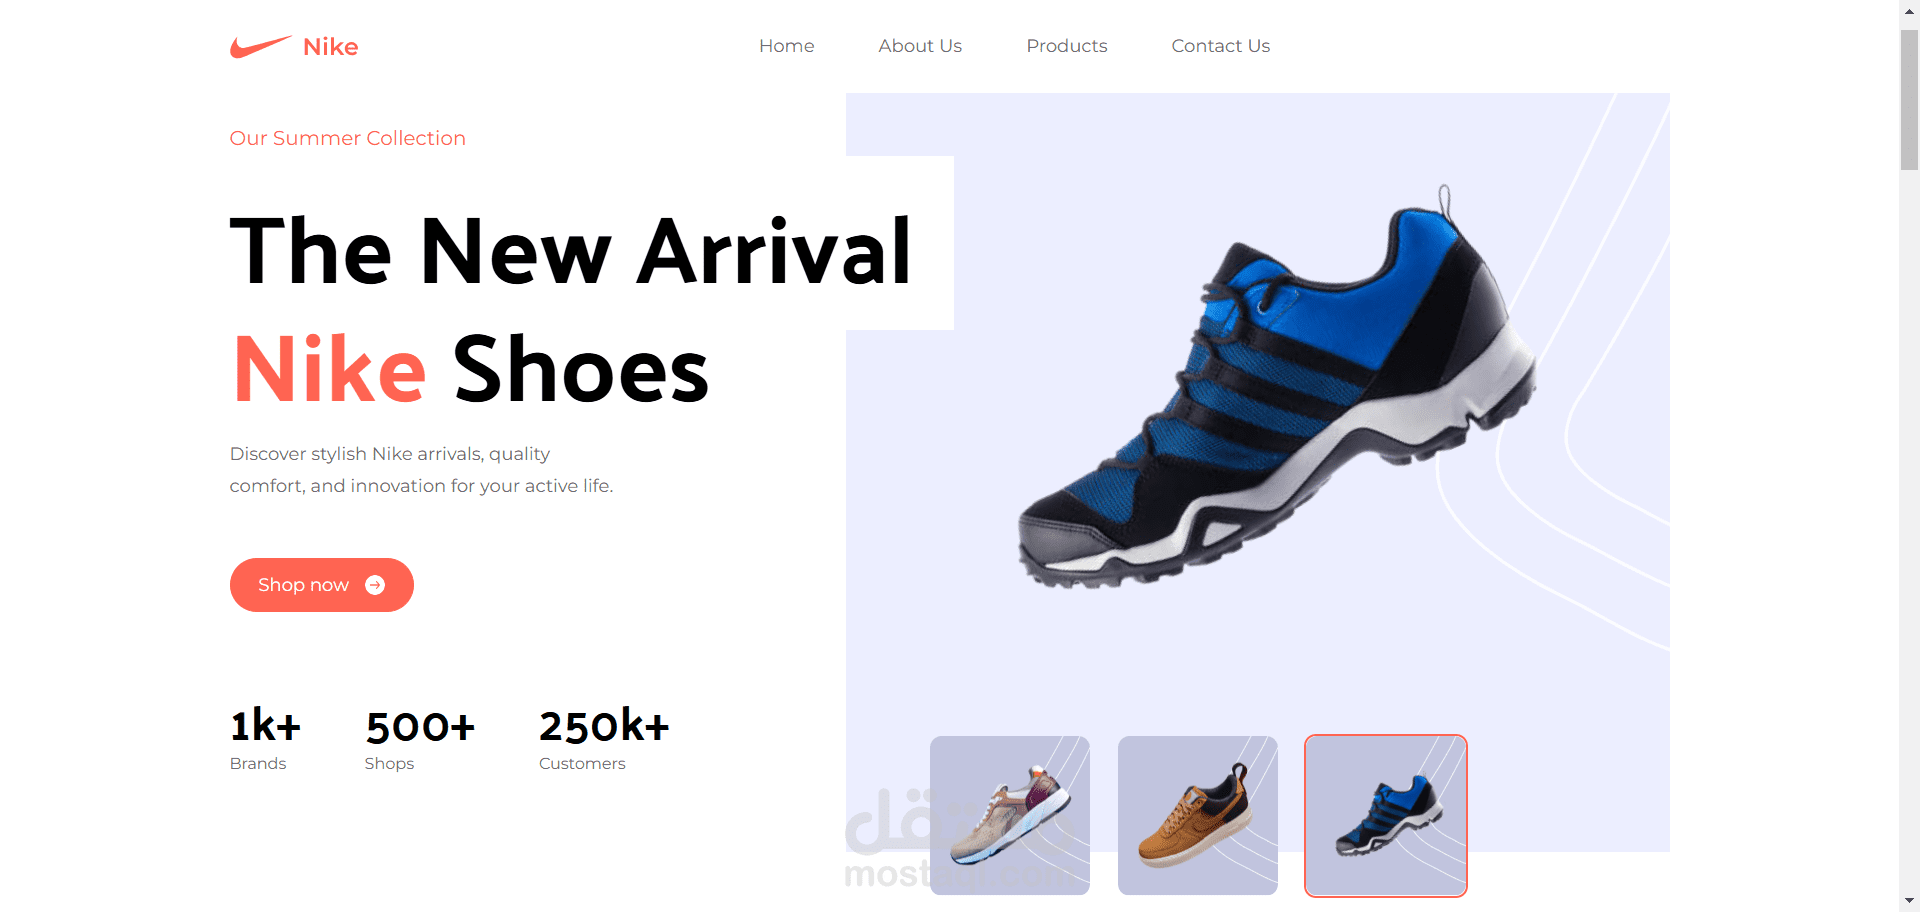This screenshot has height=912, width=1920.
Task: Select the brown leather shoe thumbnail
Action: pos(1198,815)
